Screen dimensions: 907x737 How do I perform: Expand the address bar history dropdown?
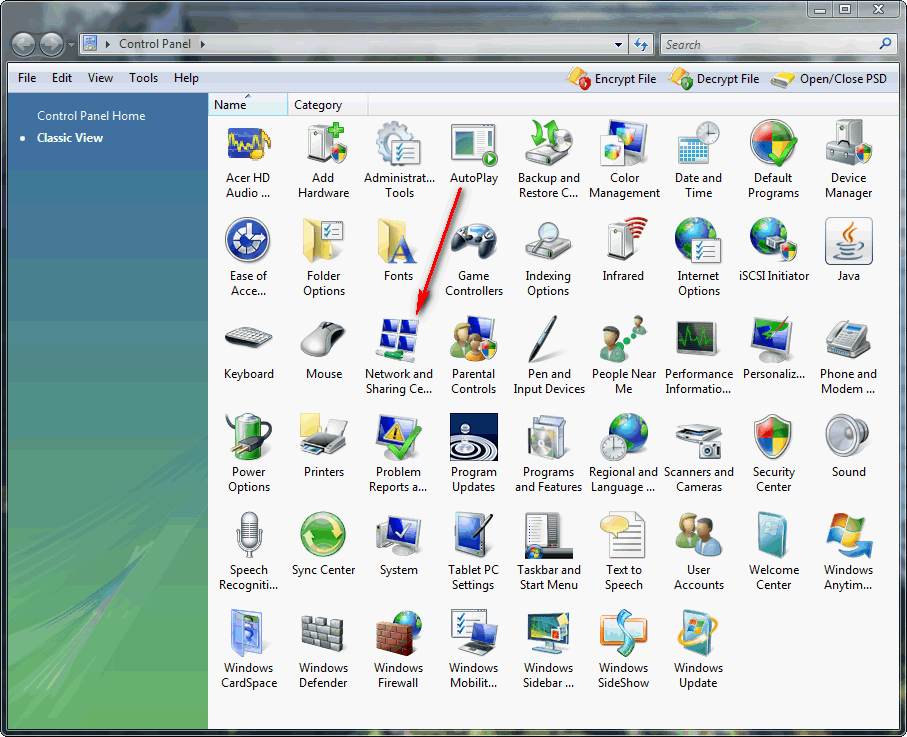pyautogui.click(x=618, y=45)
